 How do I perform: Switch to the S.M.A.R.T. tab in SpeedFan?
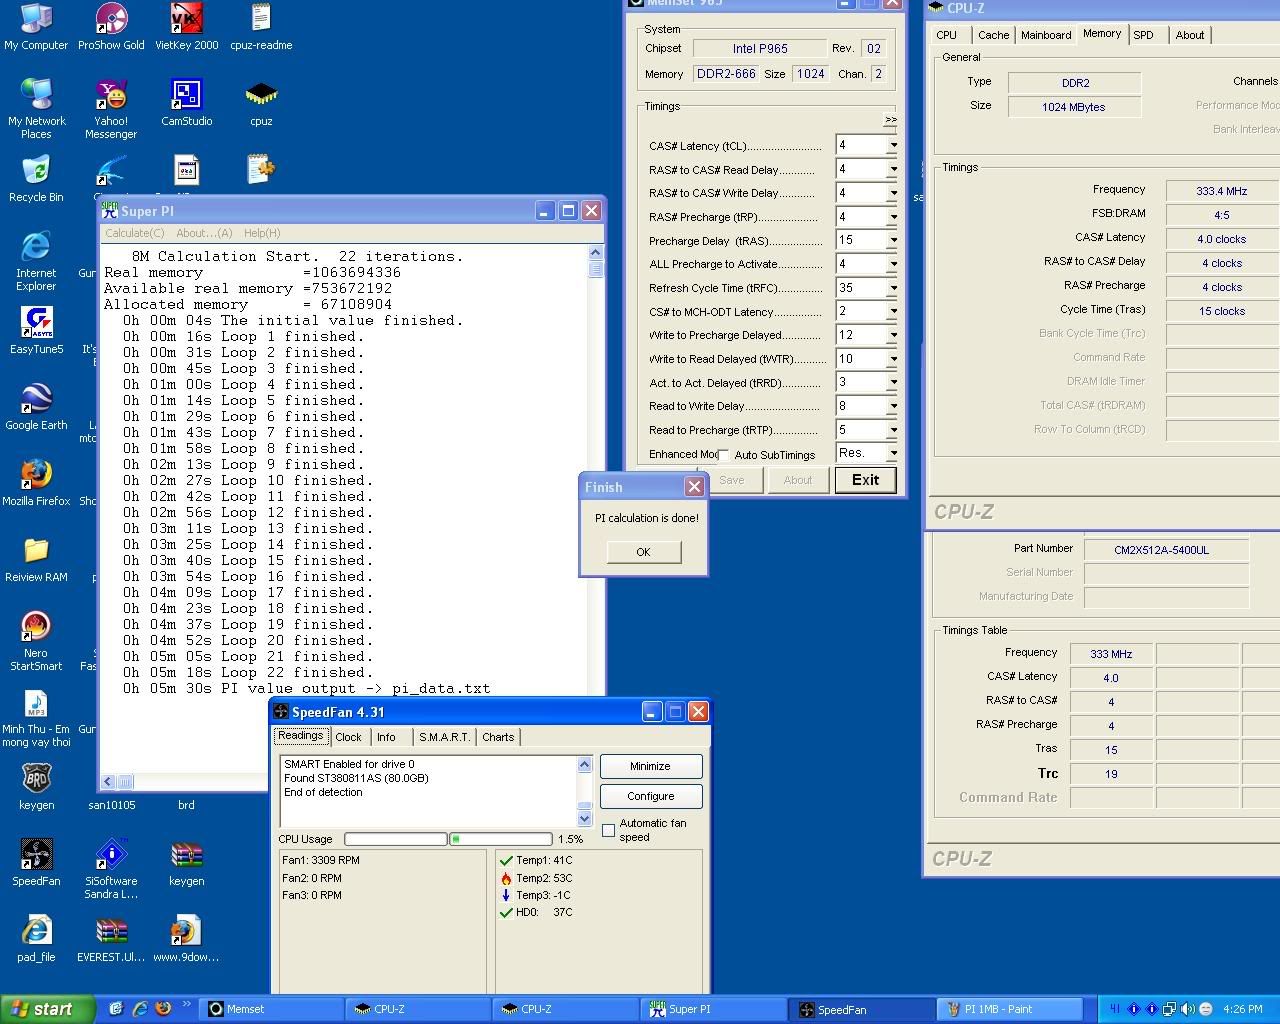(x=444, y=737)
